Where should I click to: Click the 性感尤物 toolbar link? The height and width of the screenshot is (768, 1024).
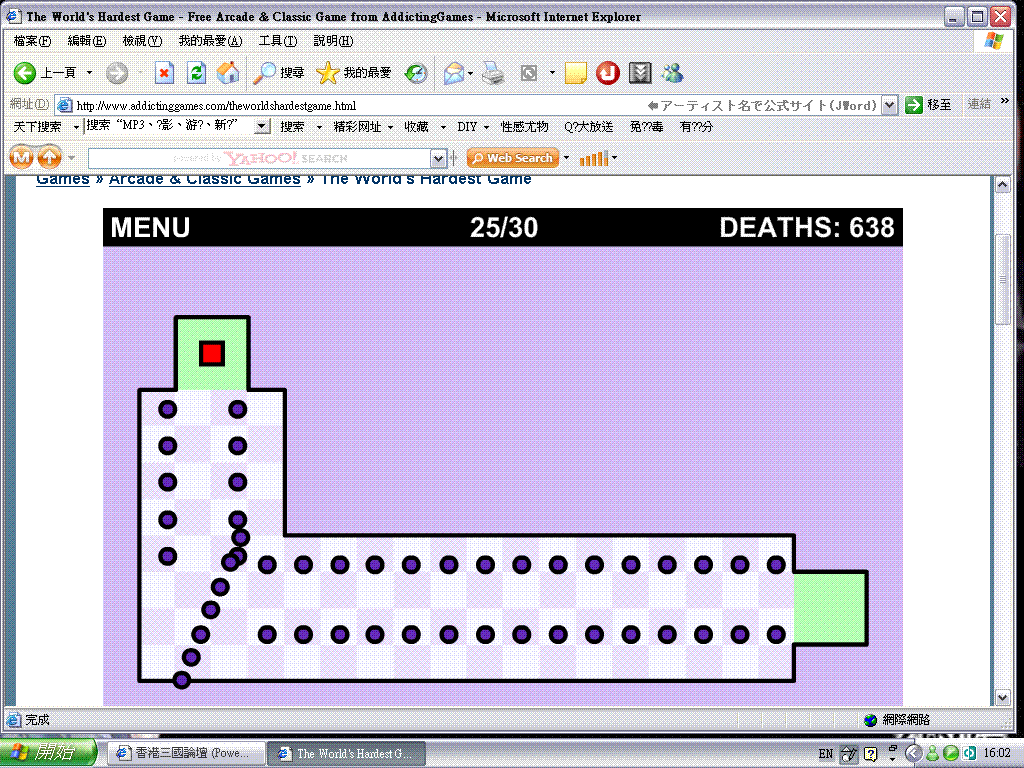point(524,127)
